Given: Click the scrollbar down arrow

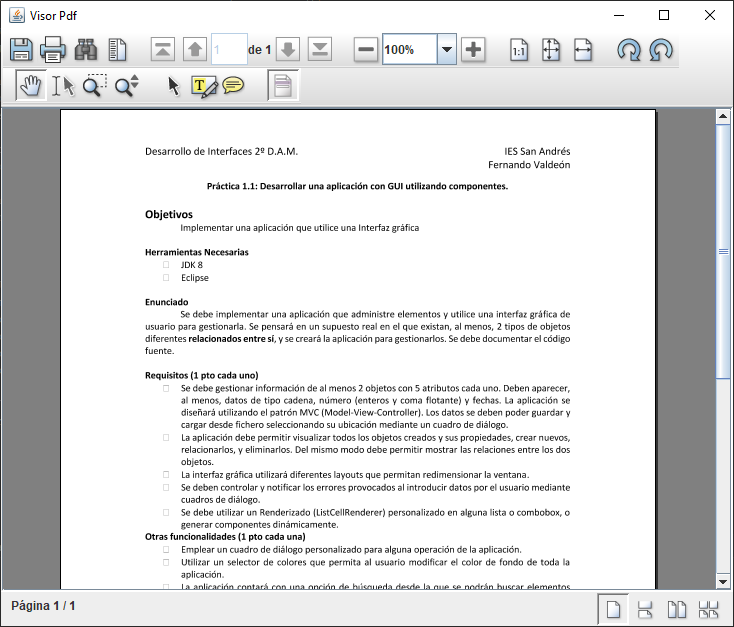Looking at the screenshot, I should tap(723, 580).
